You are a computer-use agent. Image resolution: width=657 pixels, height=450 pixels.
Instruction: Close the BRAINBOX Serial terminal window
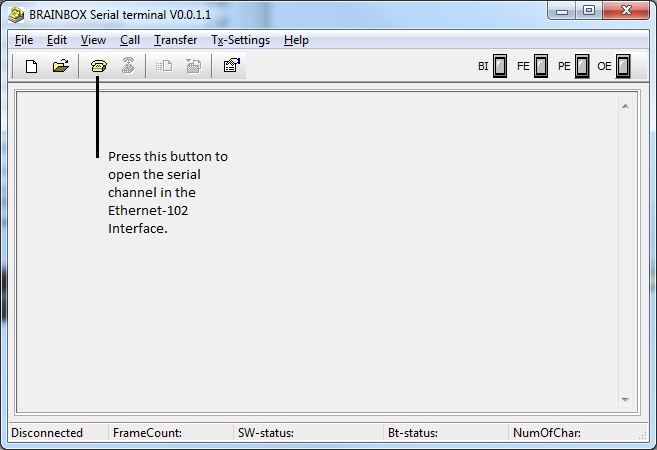626,11
